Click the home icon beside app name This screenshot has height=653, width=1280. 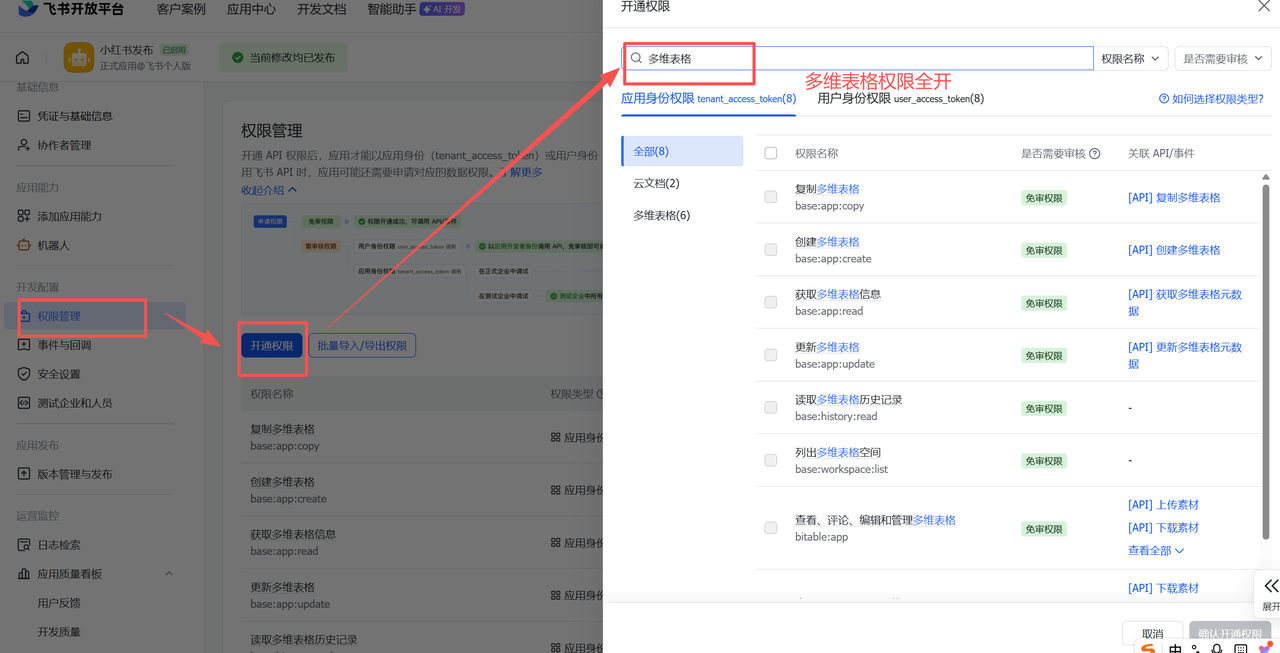coord(23,58)
